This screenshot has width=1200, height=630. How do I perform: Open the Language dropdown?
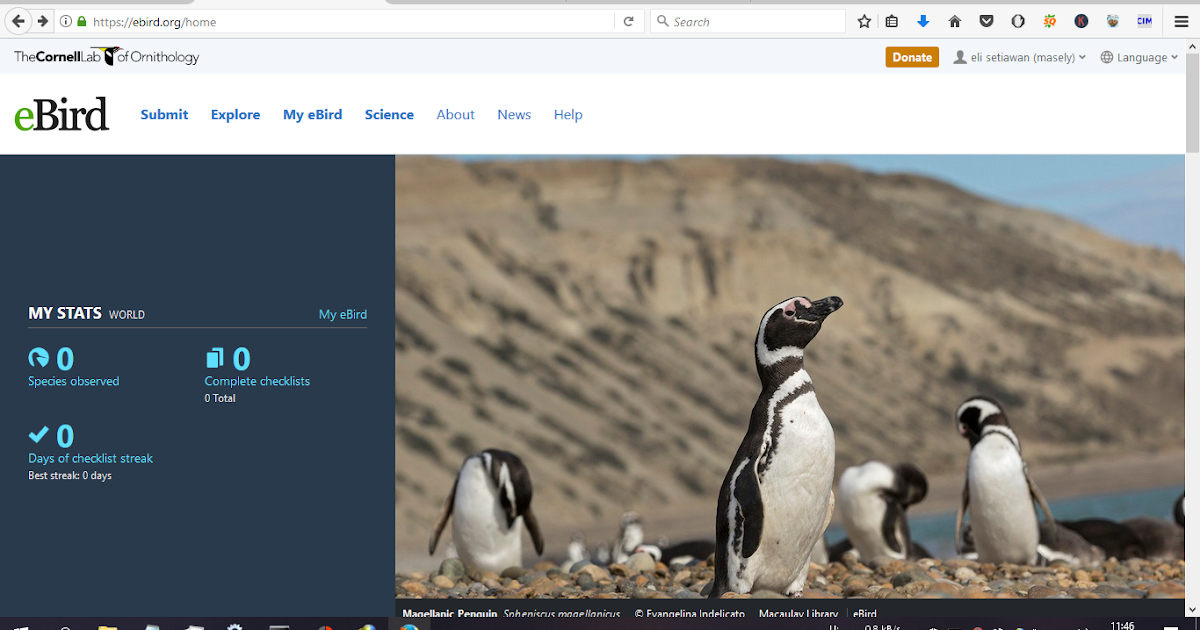1138,57
